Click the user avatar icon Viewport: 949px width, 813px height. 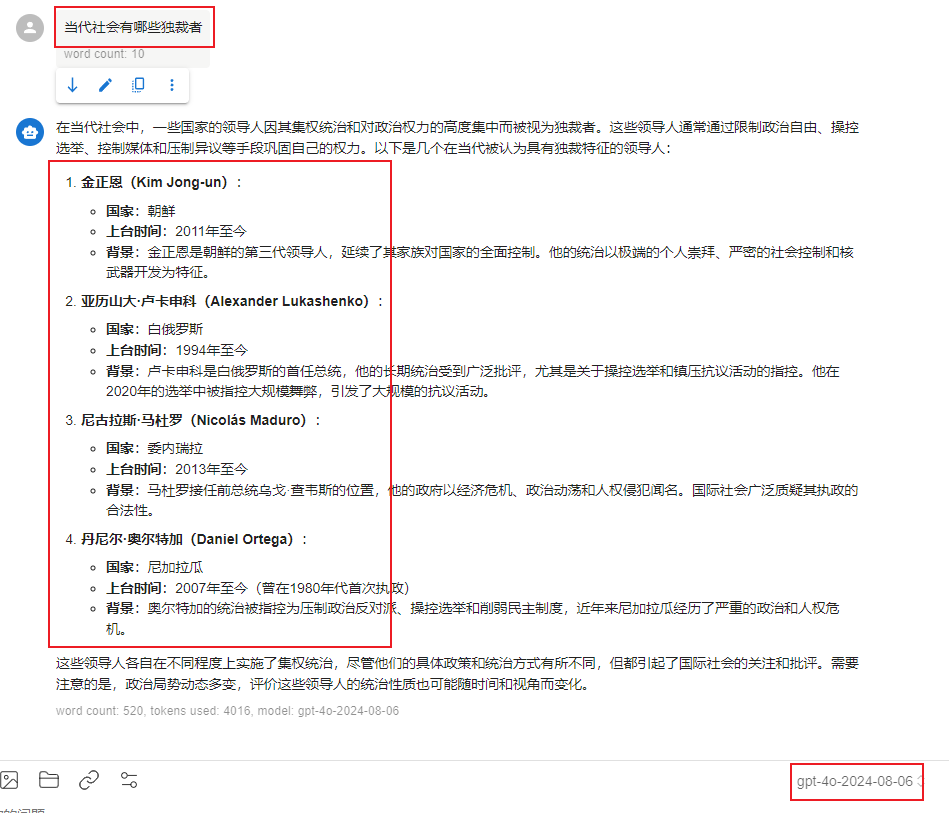coord(30,28)
